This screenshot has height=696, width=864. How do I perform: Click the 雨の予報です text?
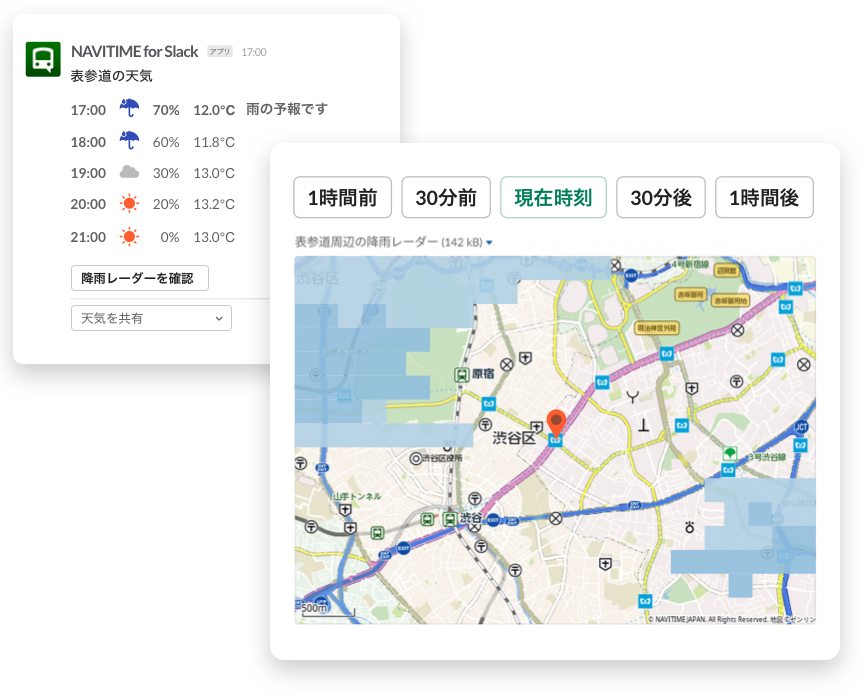point(287,109)
